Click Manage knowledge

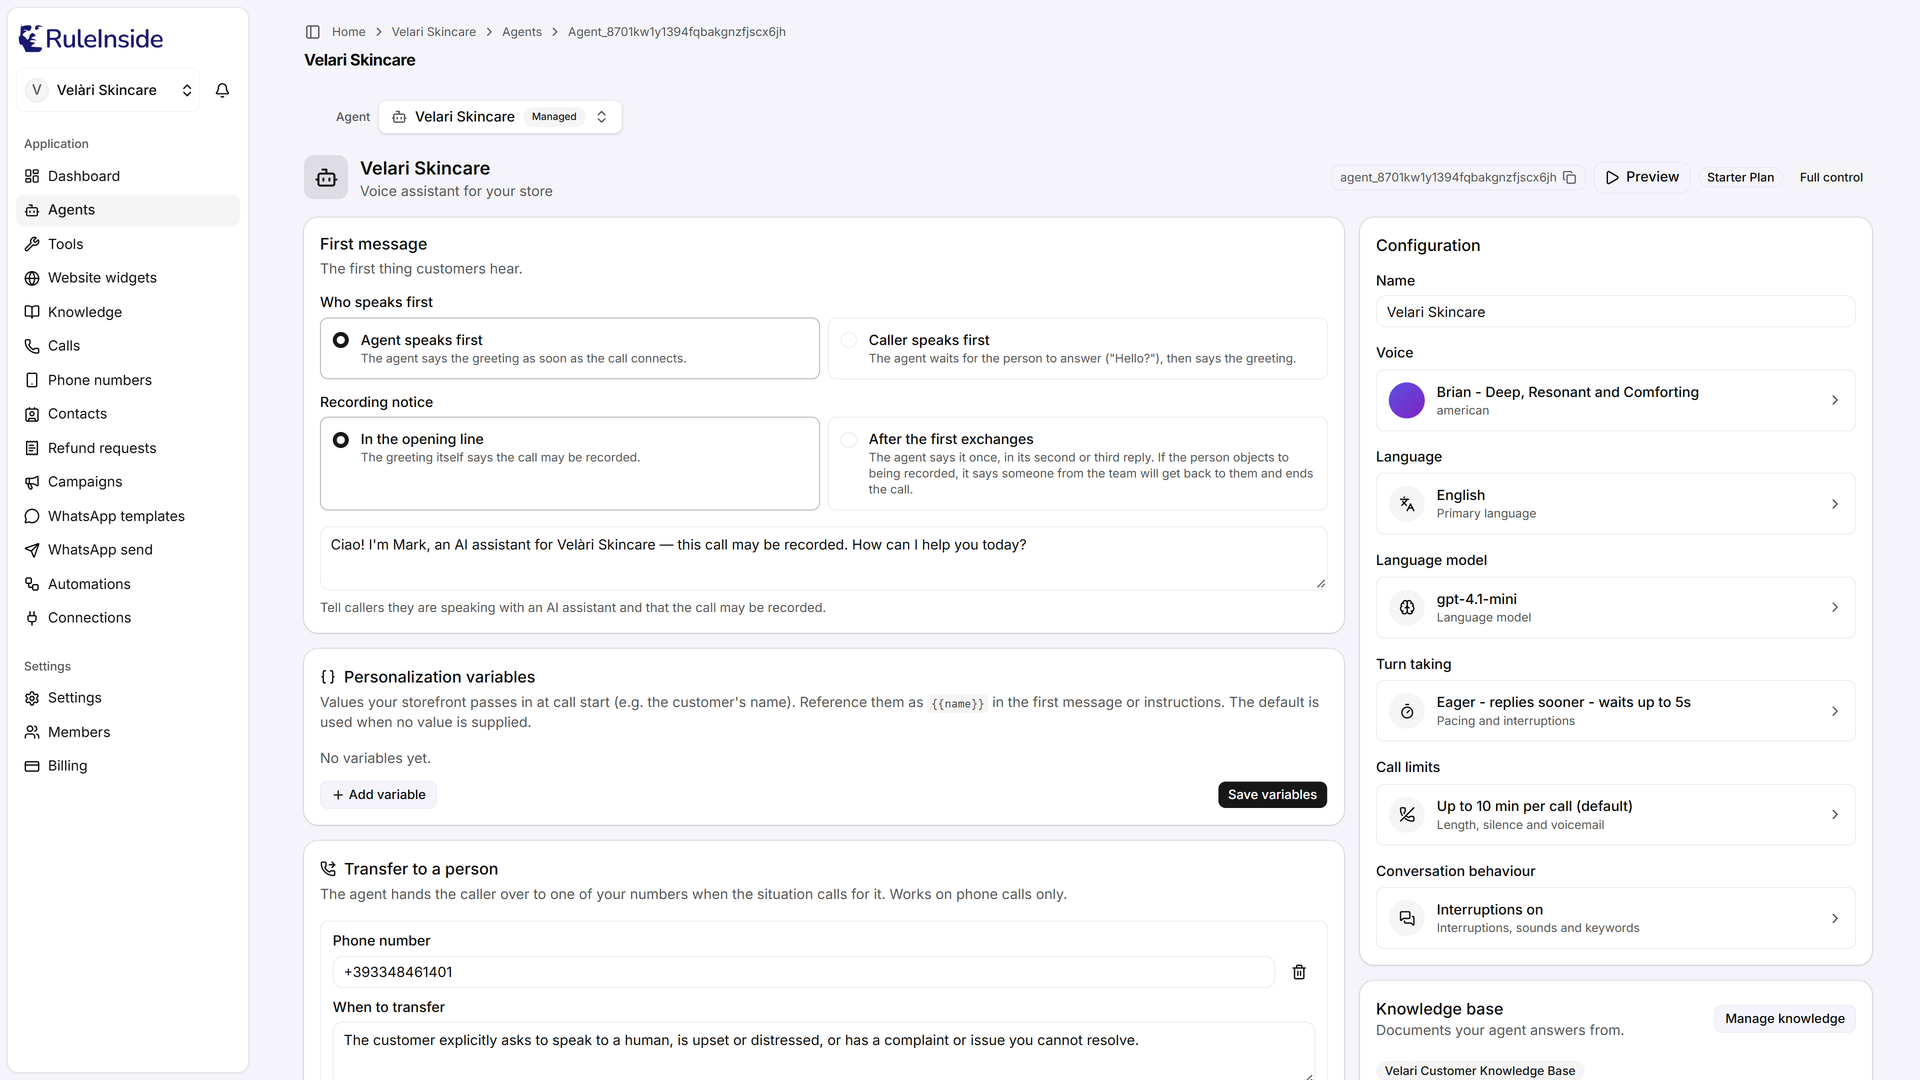[1784, 1019]
